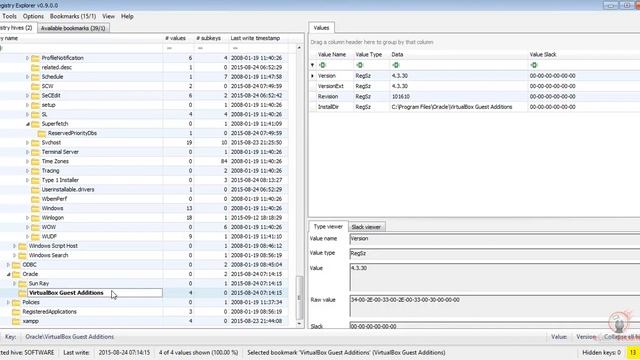
Task: Open the Options menu
Action: point(33,16)
